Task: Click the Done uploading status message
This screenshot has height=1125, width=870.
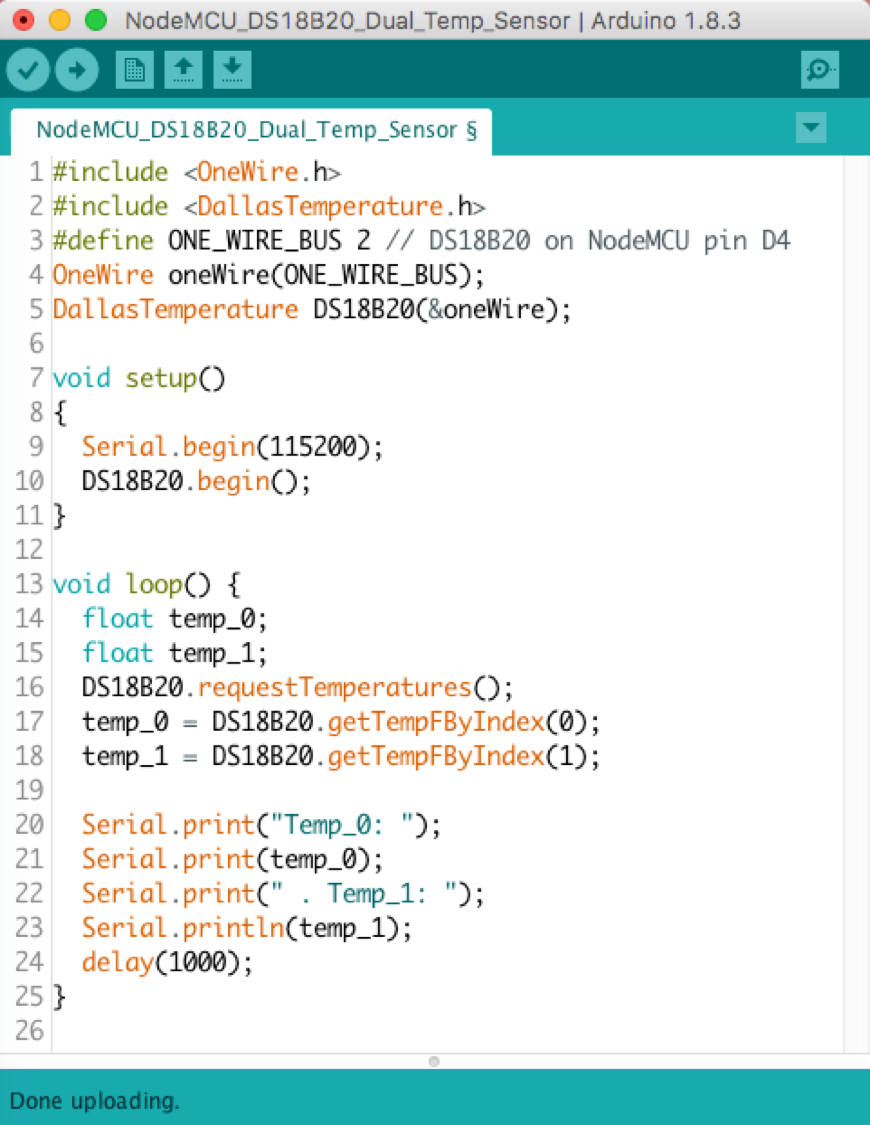Action: (x=94, y=1101)
